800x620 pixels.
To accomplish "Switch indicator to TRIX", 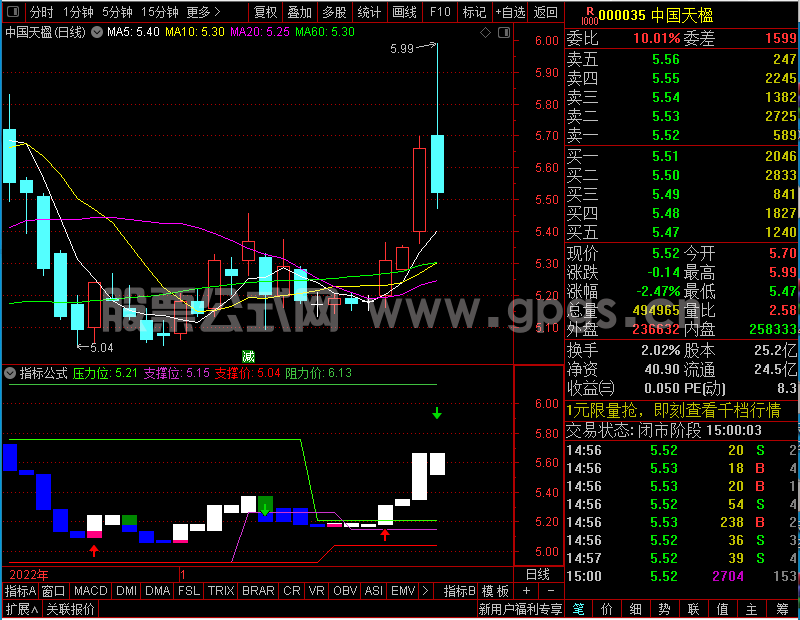I will point(221,591).
